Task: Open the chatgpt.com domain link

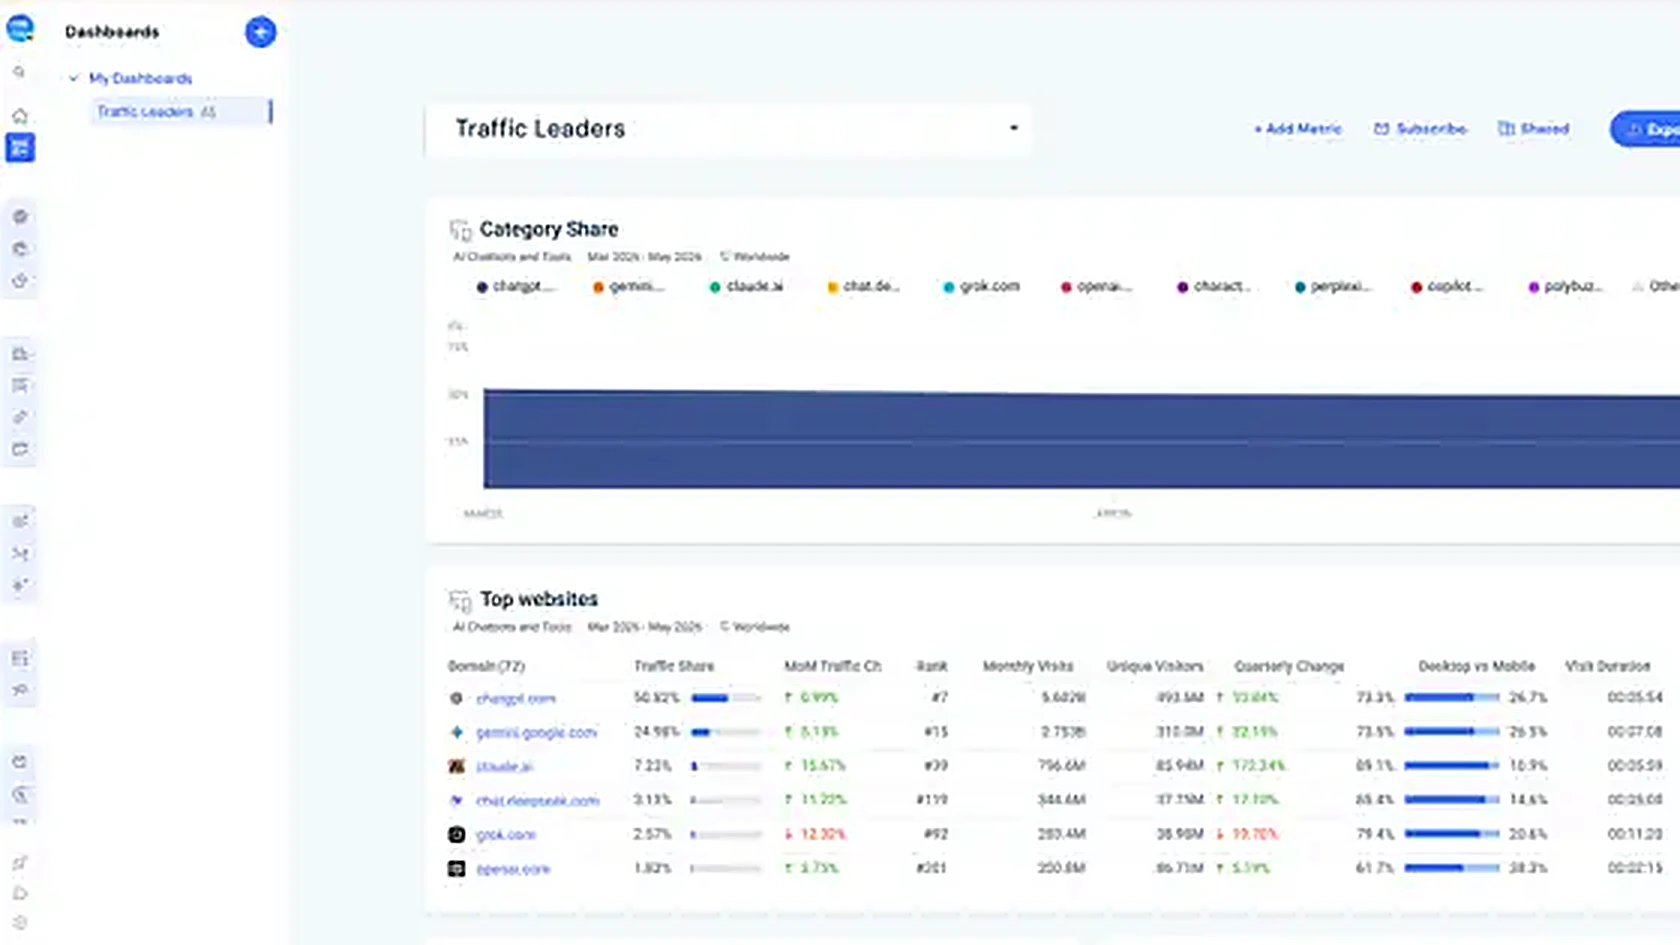Action: pos(516,698)
